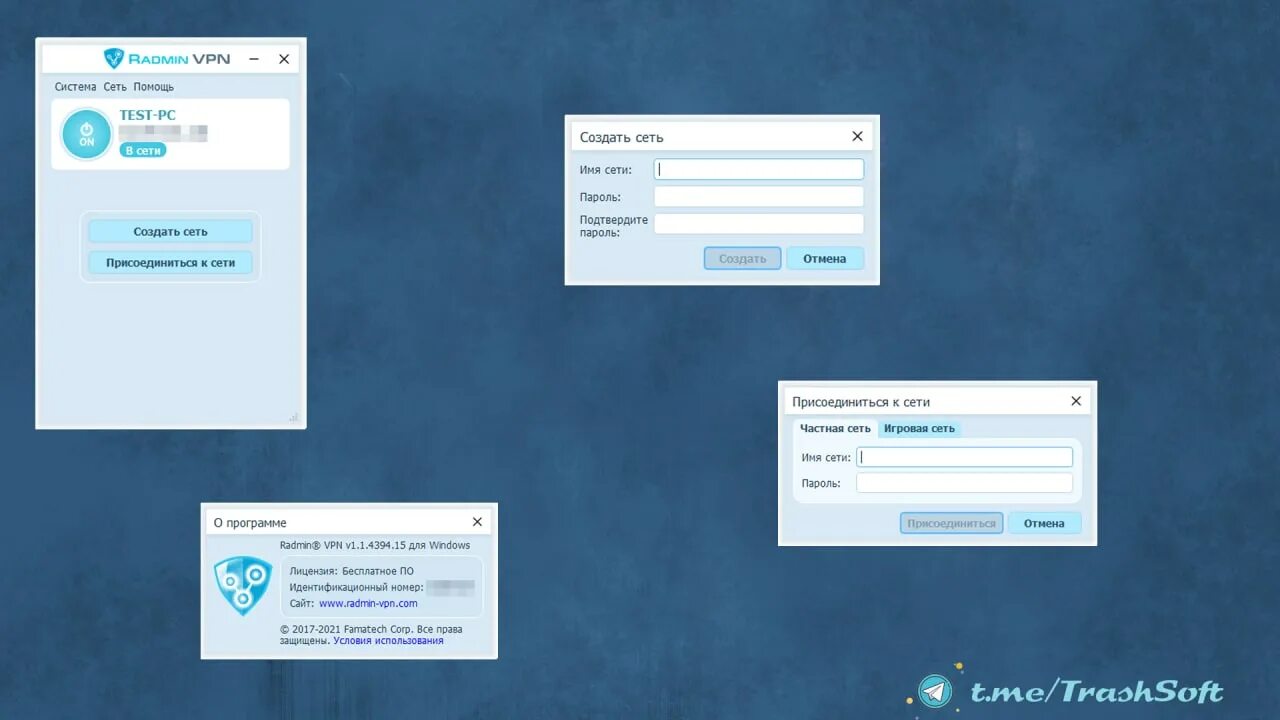Click the Присоединиться к сети button in main window
The height and width of the screenshot is (720, 1280).
pyautogui.click(x=170, y=263)
